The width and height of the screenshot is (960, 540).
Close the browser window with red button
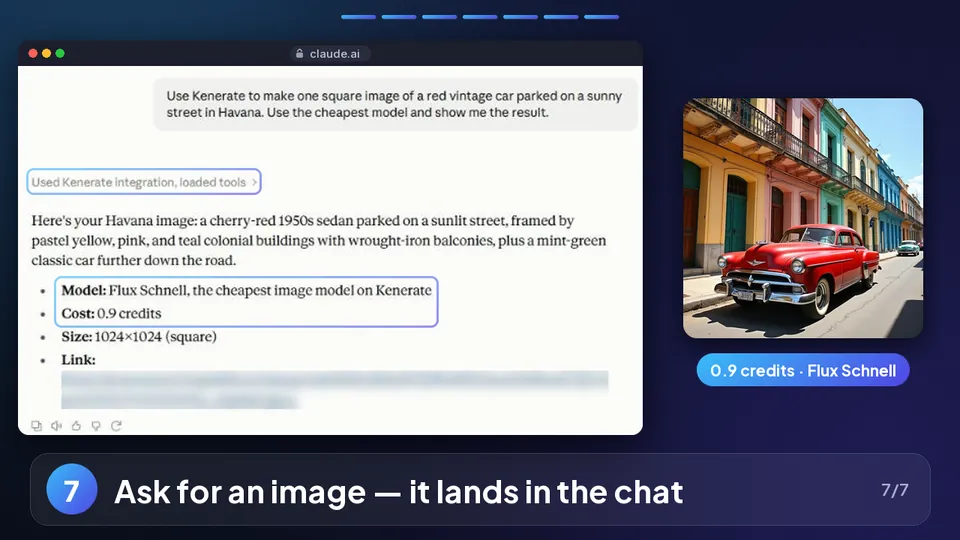point(33,53)
